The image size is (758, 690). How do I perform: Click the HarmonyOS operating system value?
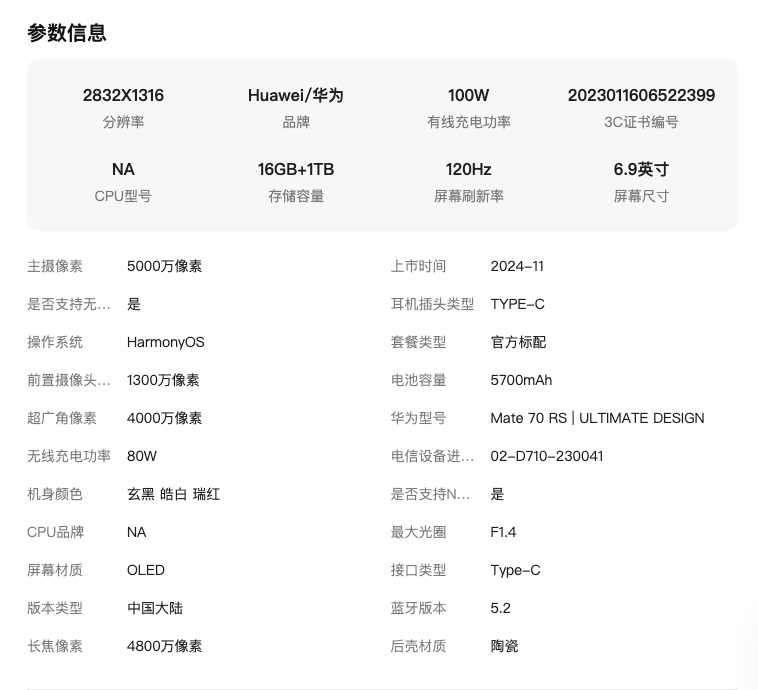165,342
